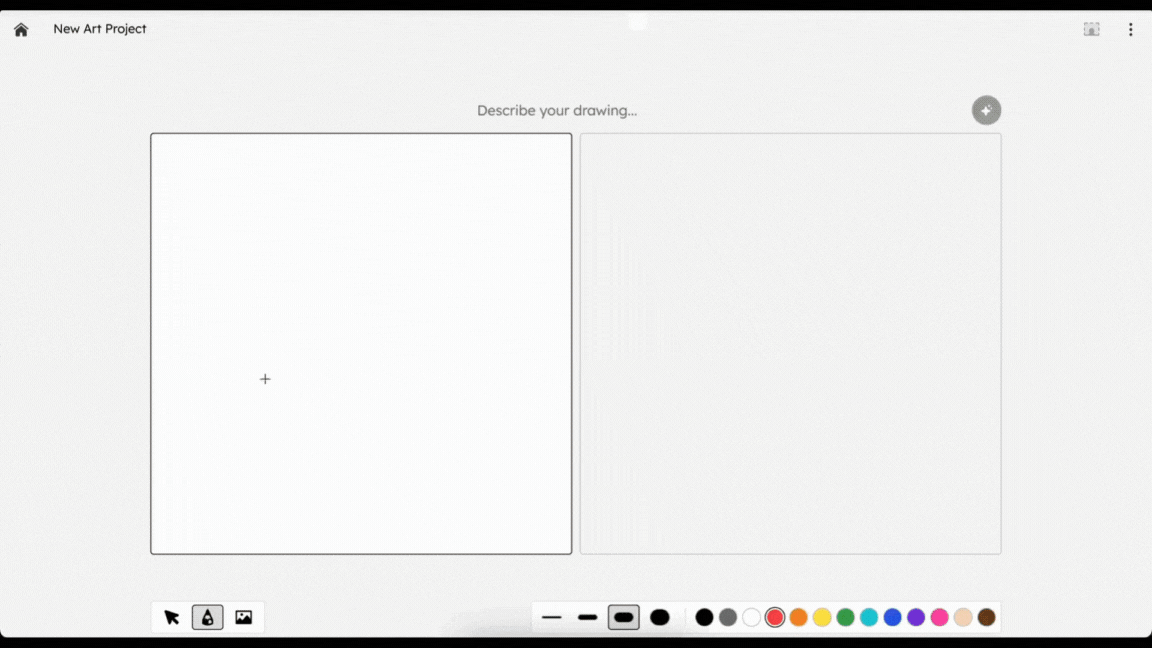
Task: Open the three-dot more options menu
Action: click(x=1130, y=30)
